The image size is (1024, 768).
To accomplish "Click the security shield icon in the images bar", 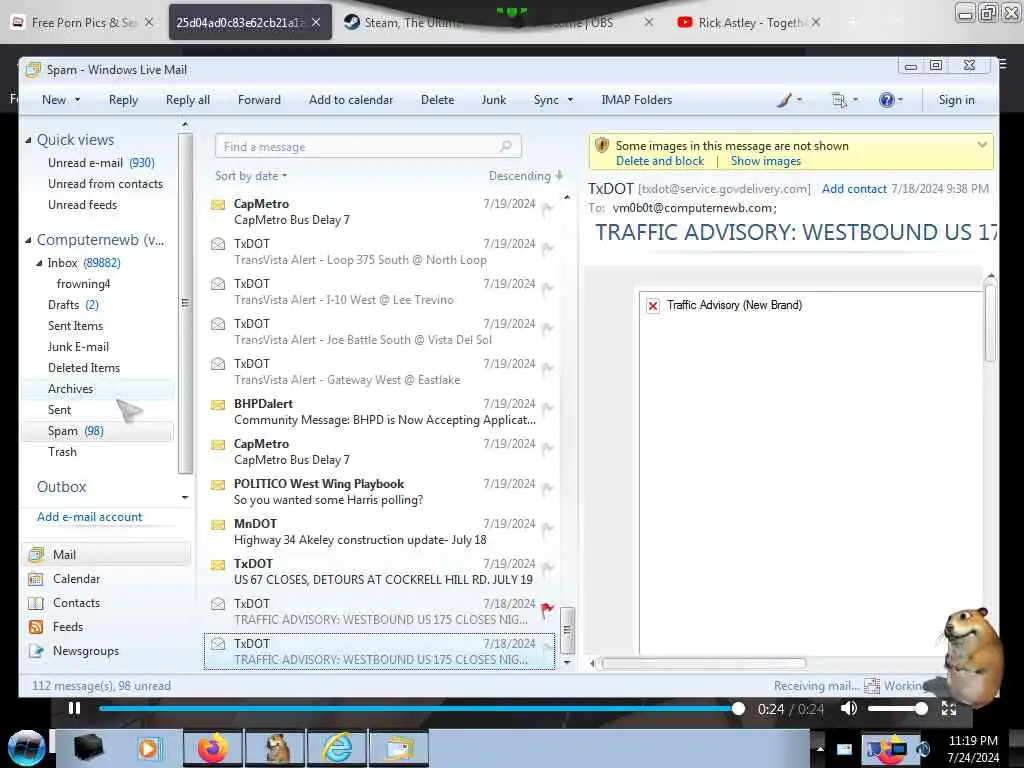I will coord(601,145).
